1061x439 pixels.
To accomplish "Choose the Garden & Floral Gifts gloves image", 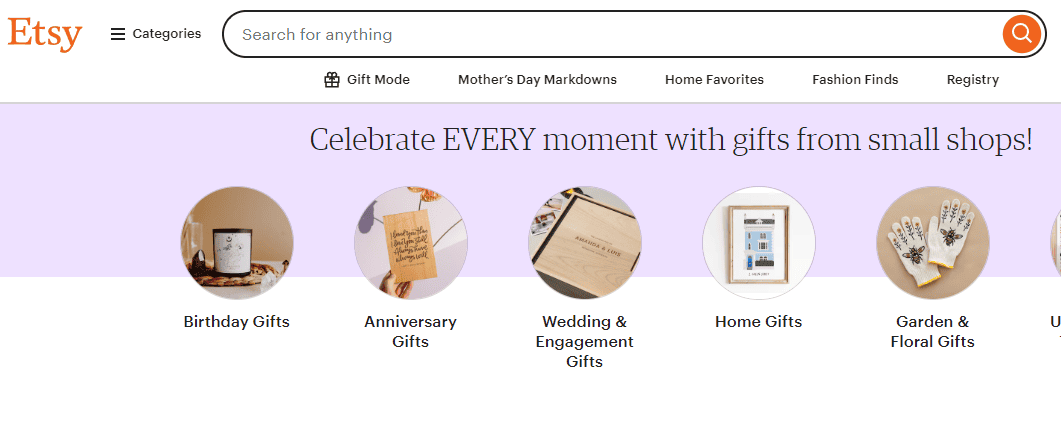I will (x=932, y=243).
